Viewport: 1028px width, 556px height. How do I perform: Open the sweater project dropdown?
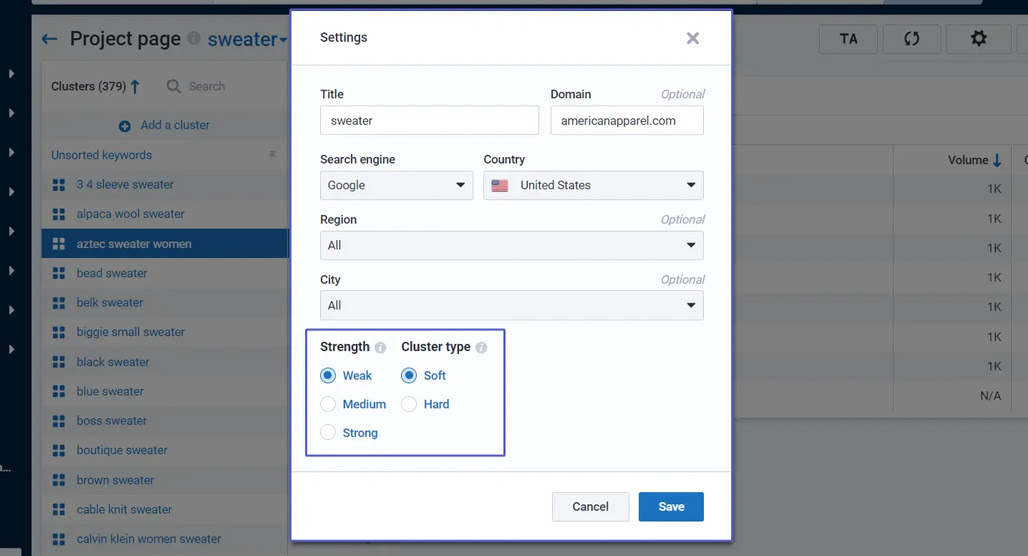click(247, 39)
